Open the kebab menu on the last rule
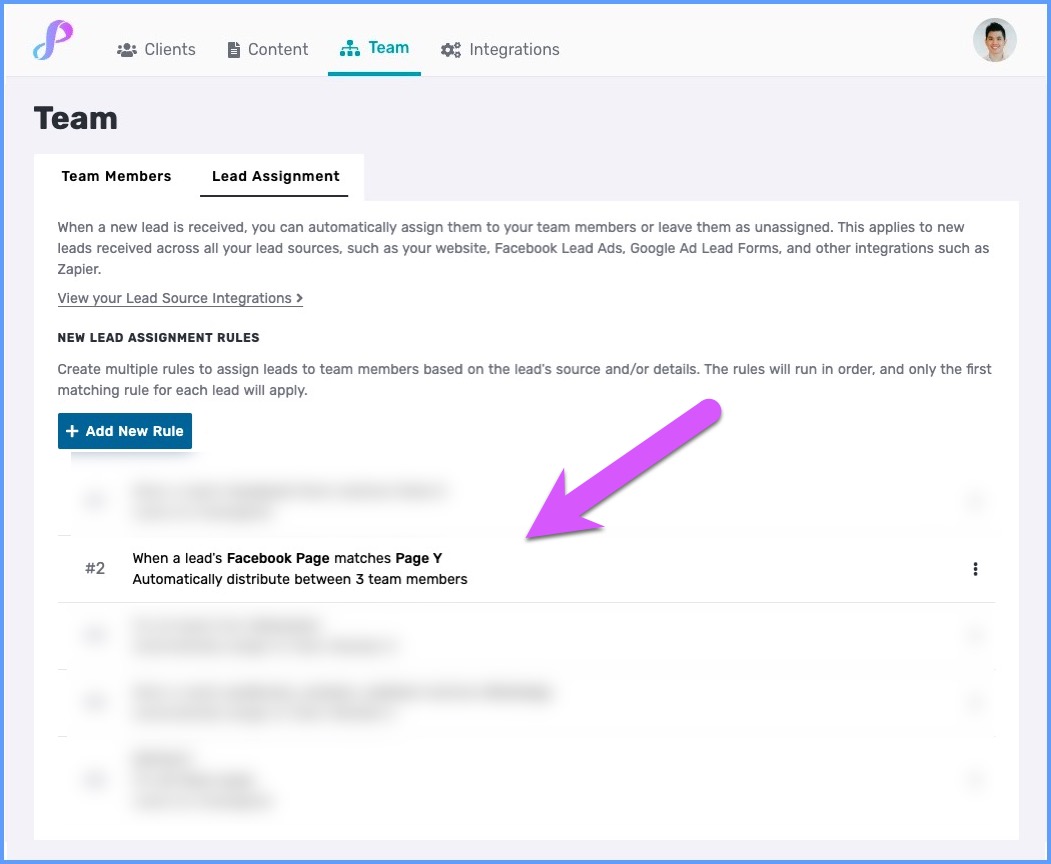Viewport: 1051px width, 864px height. click(x=975, y=780)
